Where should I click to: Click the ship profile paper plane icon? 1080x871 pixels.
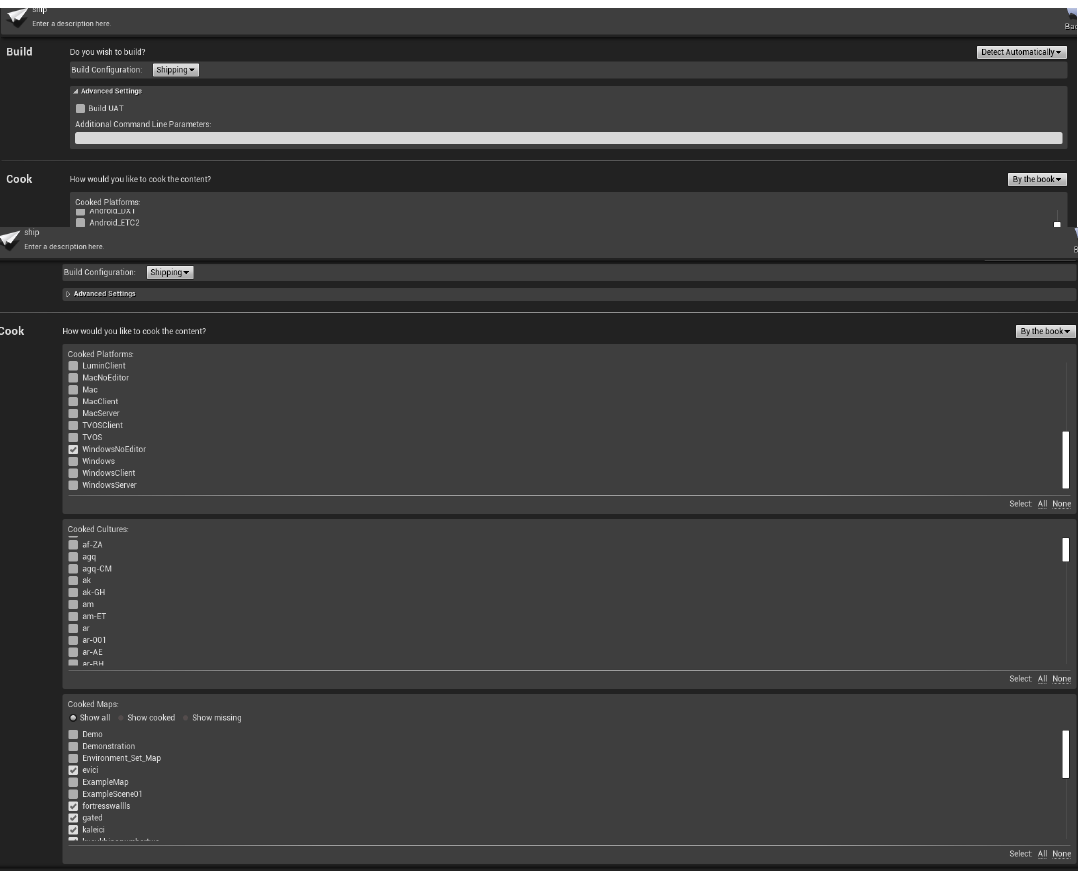click(x=15, y=15)
